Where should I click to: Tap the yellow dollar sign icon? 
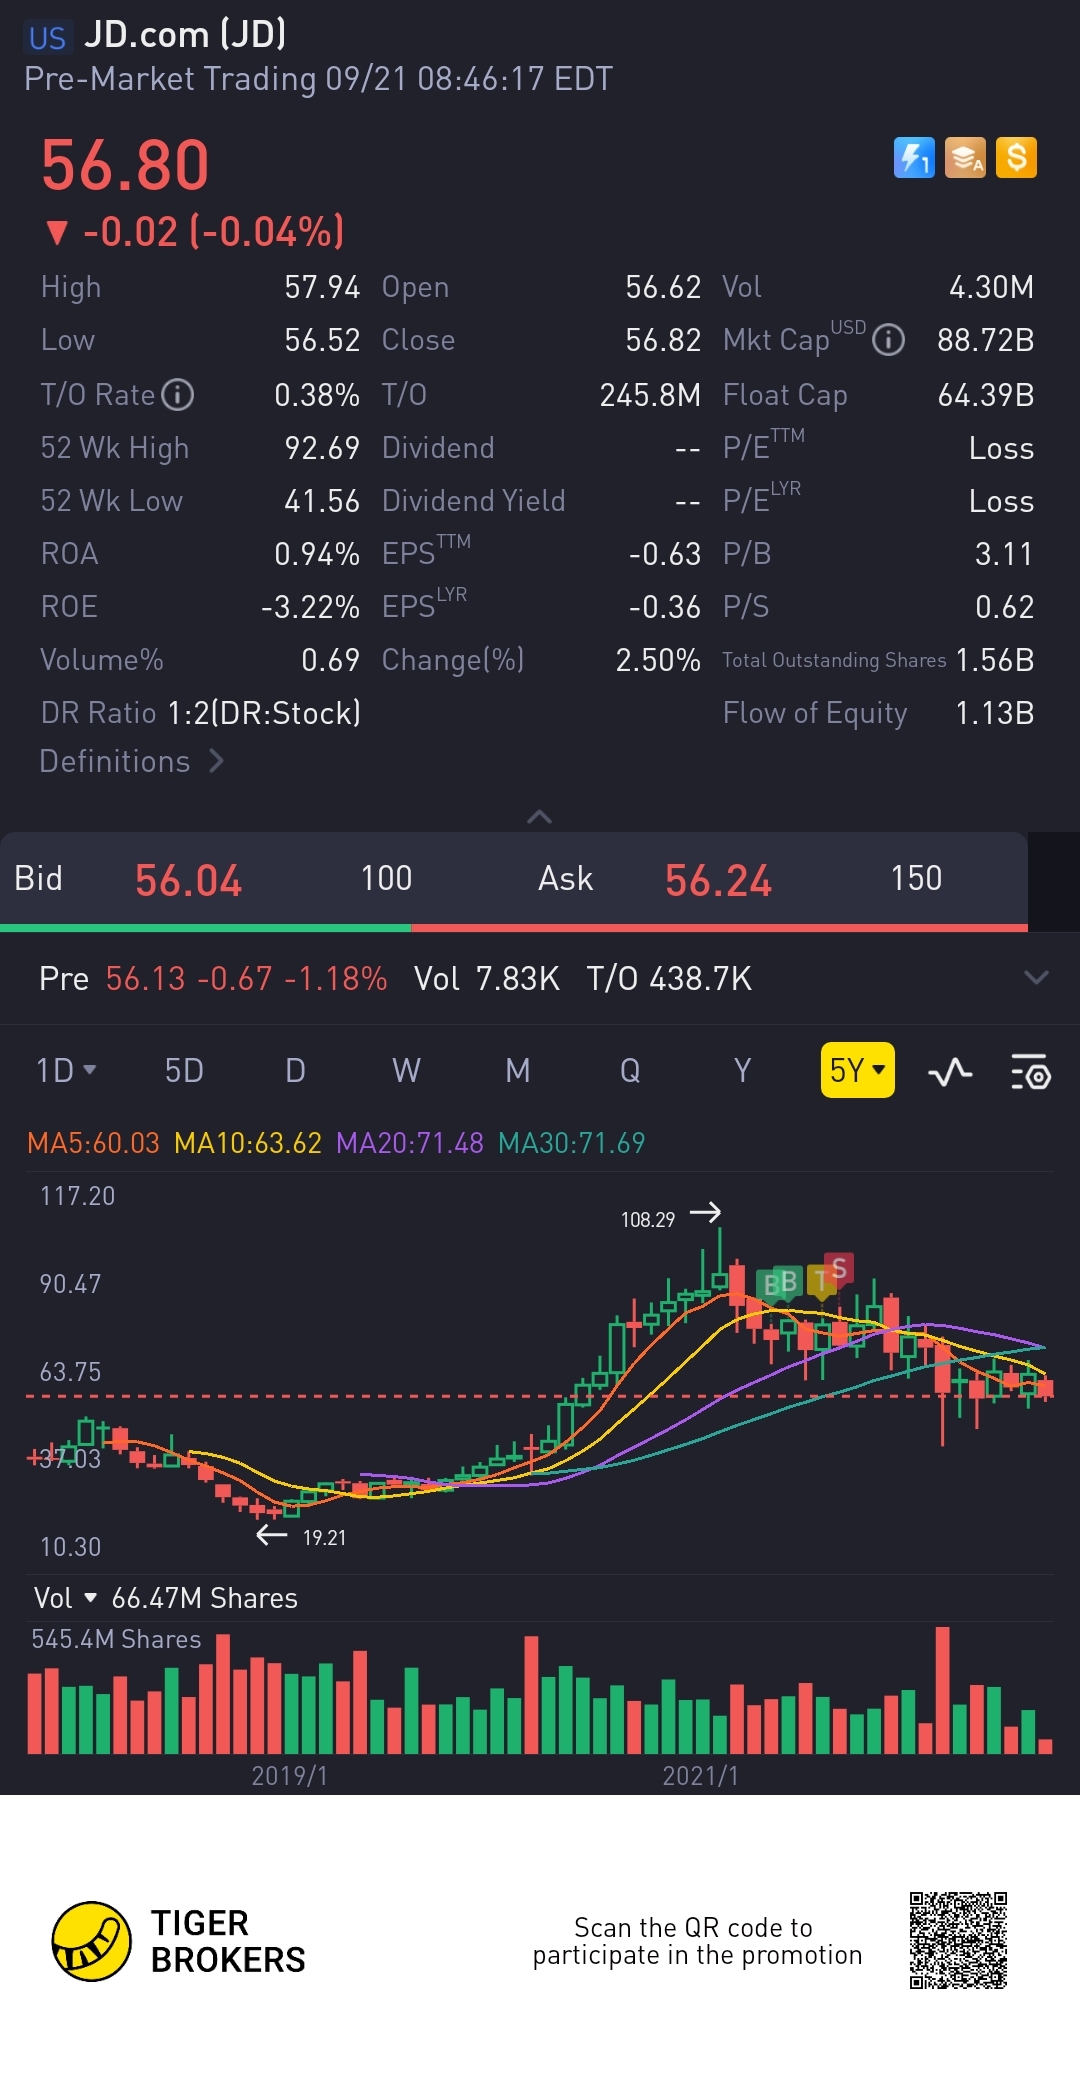[x=1016, y=158]
